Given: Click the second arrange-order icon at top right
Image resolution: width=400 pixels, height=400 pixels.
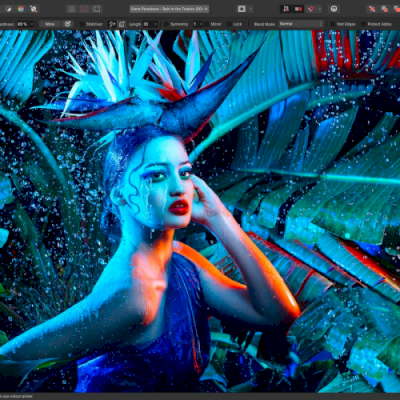Looking at the screenshot, I should tap(384, 9).
